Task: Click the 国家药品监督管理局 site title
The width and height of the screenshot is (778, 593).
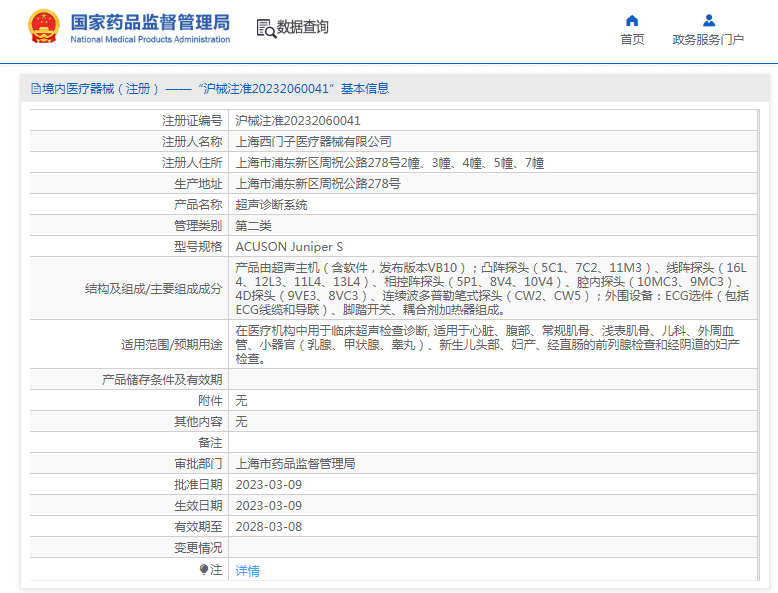Action: tap(150, 22)
